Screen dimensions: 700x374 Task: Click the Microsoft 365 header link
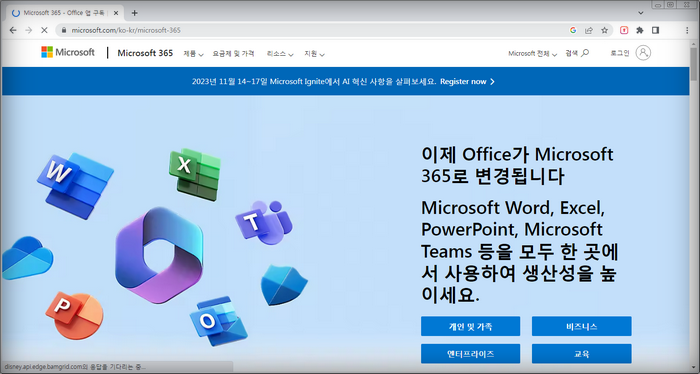tap(145, 53)
